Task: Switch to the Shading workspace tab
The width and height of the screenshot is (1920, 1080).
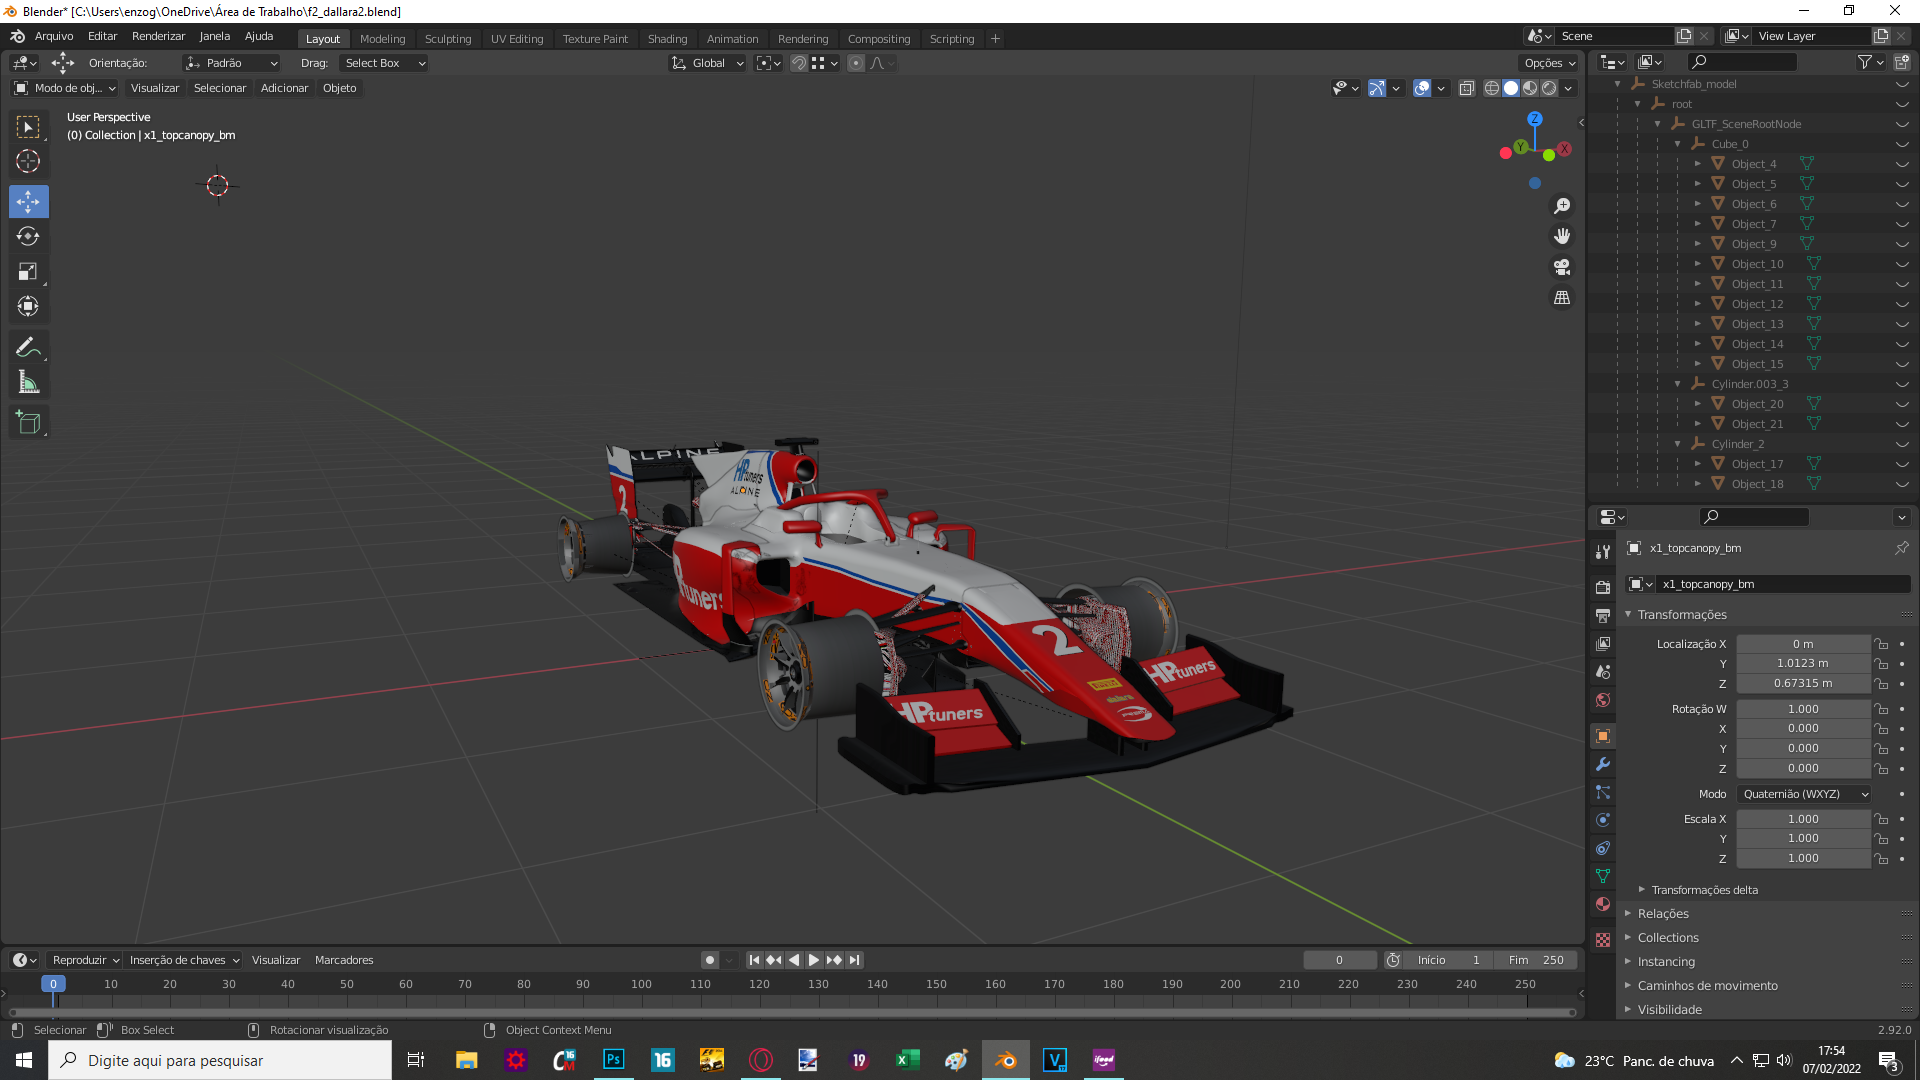Action: tap(667, 39)
